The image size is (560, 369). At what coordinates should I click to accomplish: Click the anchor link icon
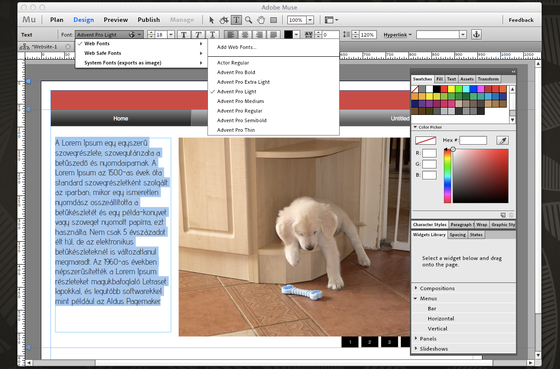pos(476,34)
